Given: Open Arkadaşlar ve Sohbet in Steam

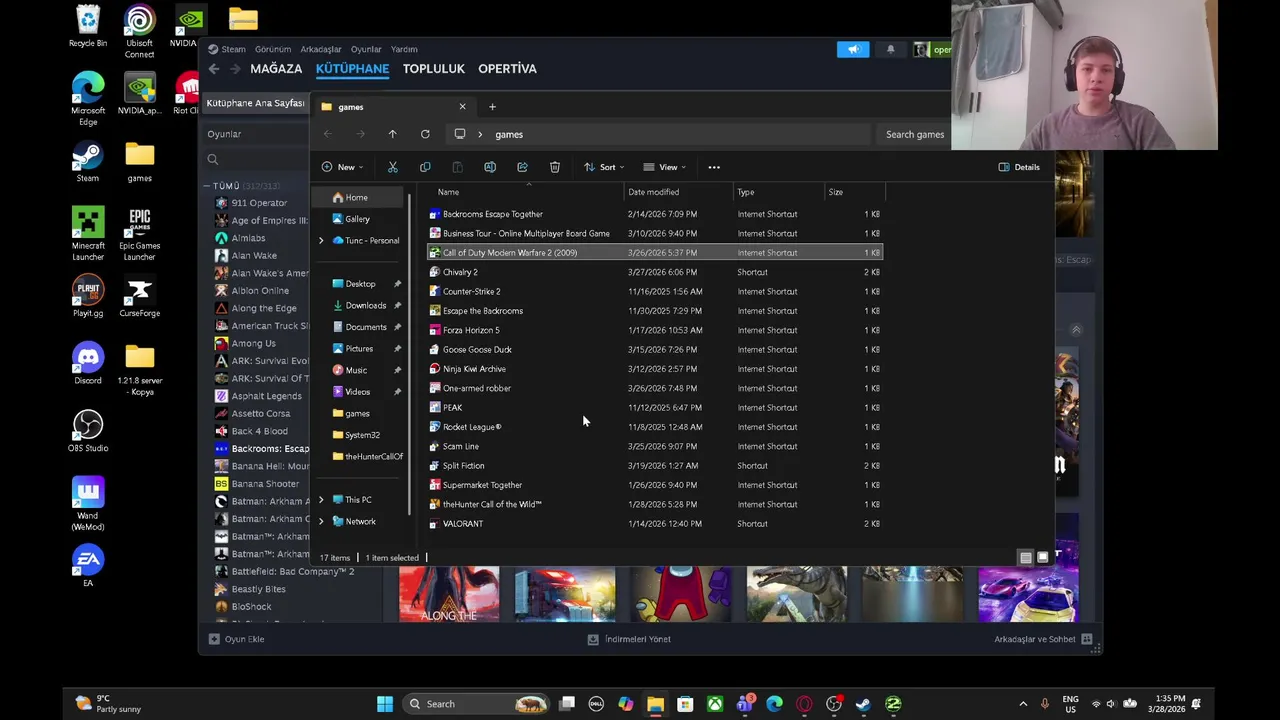Looking at the screenshot, I should 1043,639.
